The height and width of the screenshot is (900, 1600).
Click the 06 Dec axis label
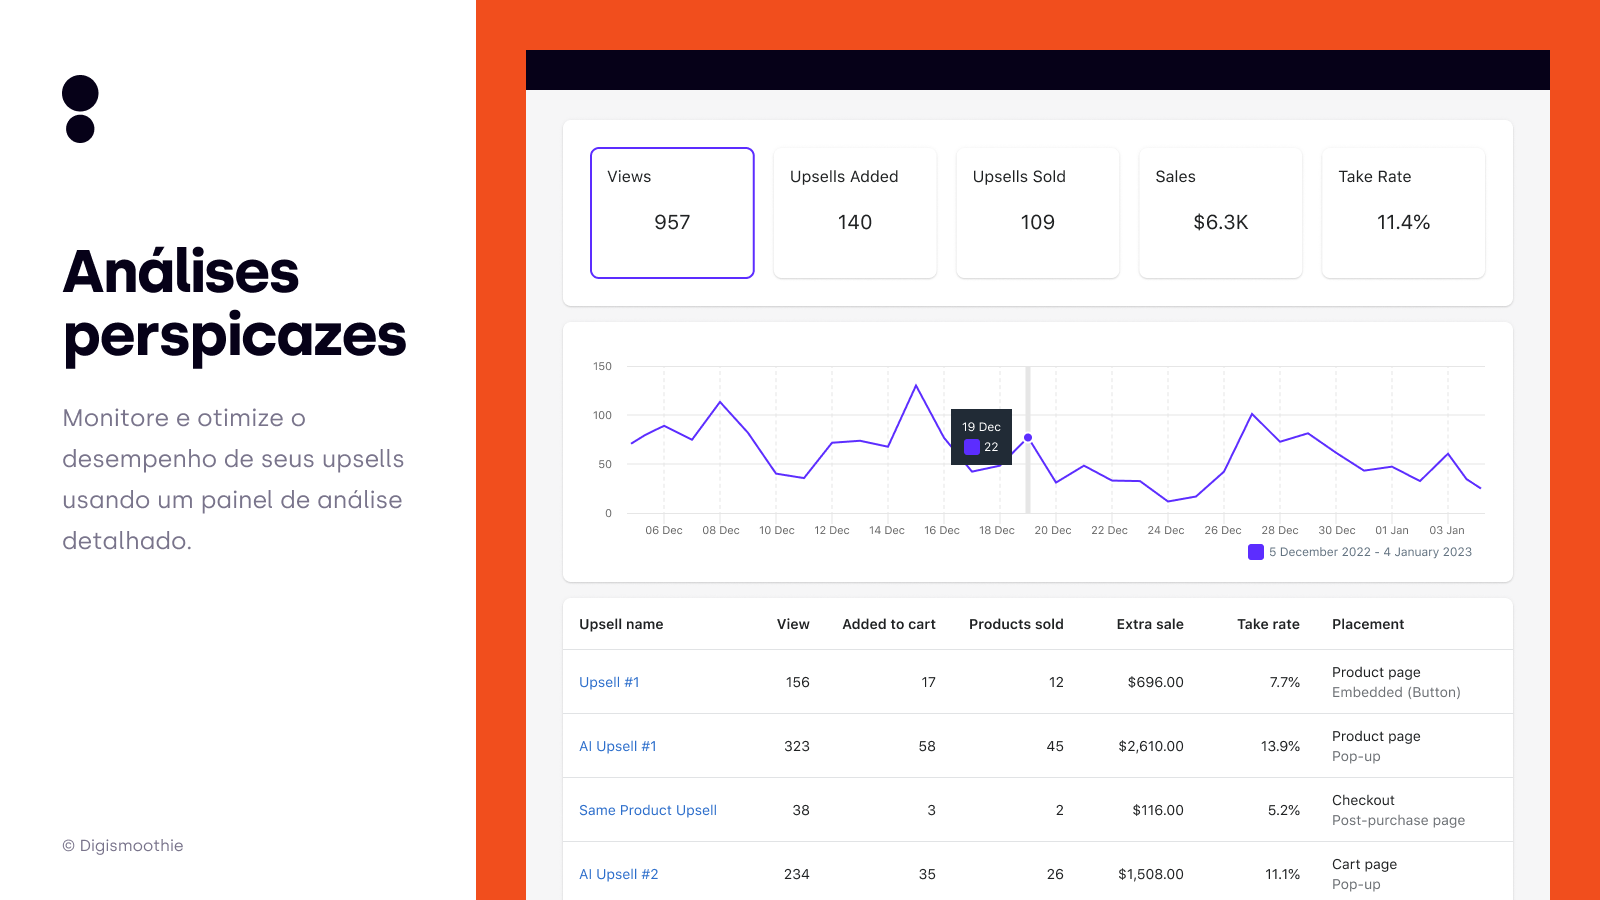[x=664, y=530]
